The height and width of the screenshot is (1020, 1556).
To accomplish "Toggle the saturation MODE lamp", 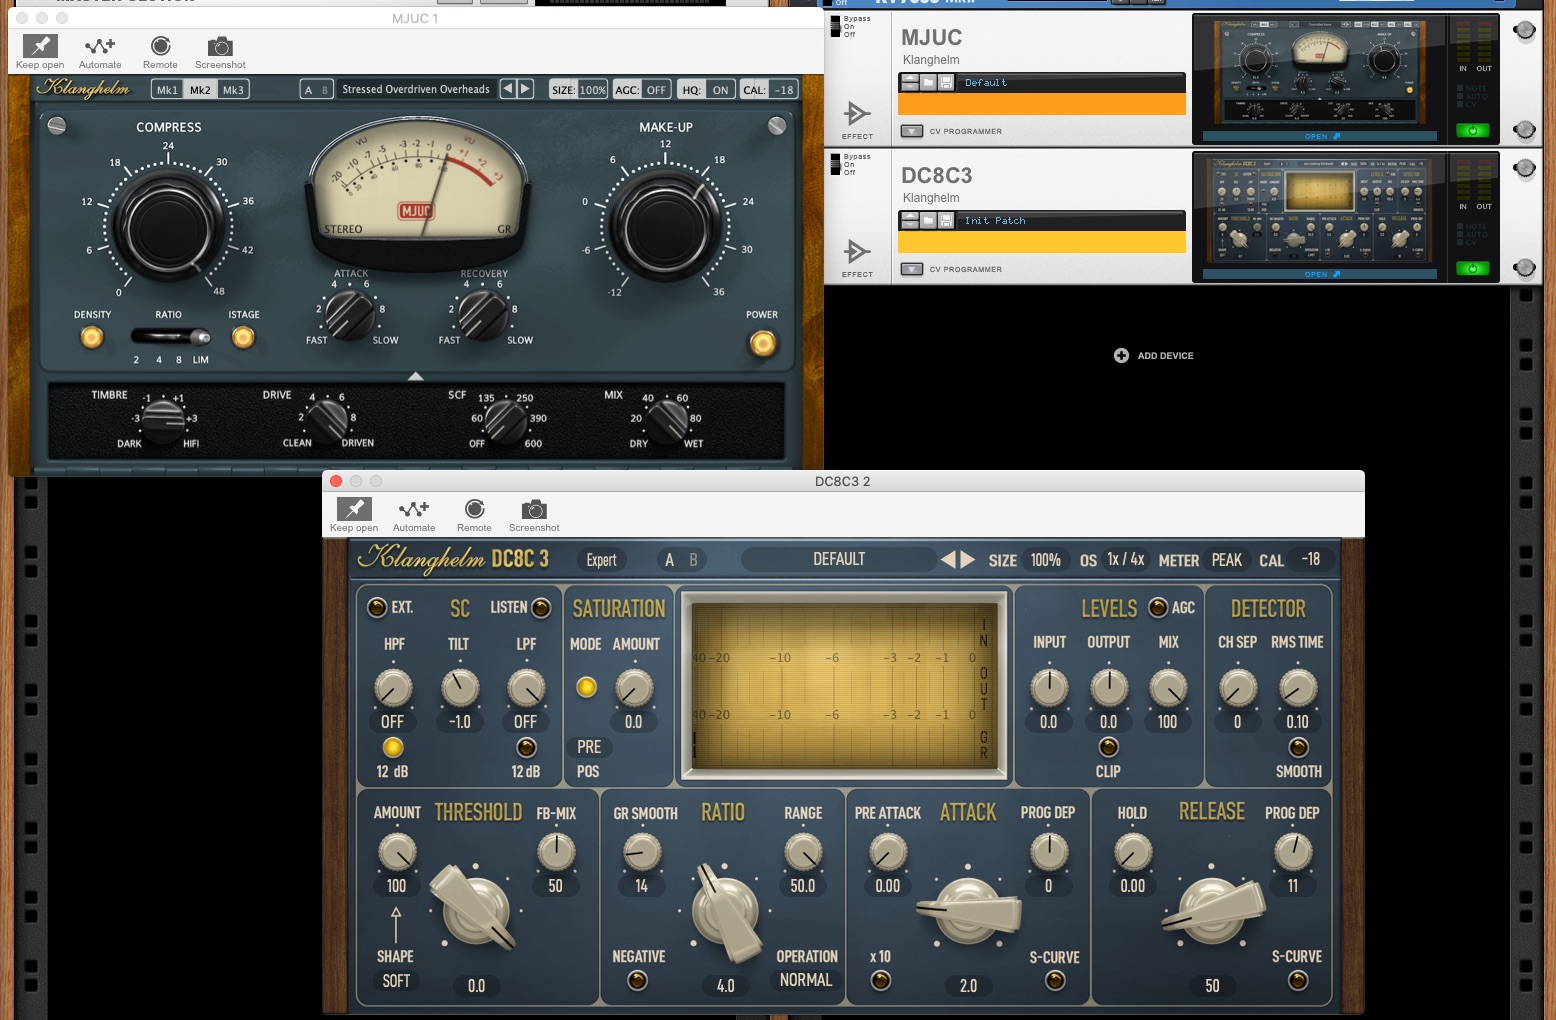I will pos(587,687).
